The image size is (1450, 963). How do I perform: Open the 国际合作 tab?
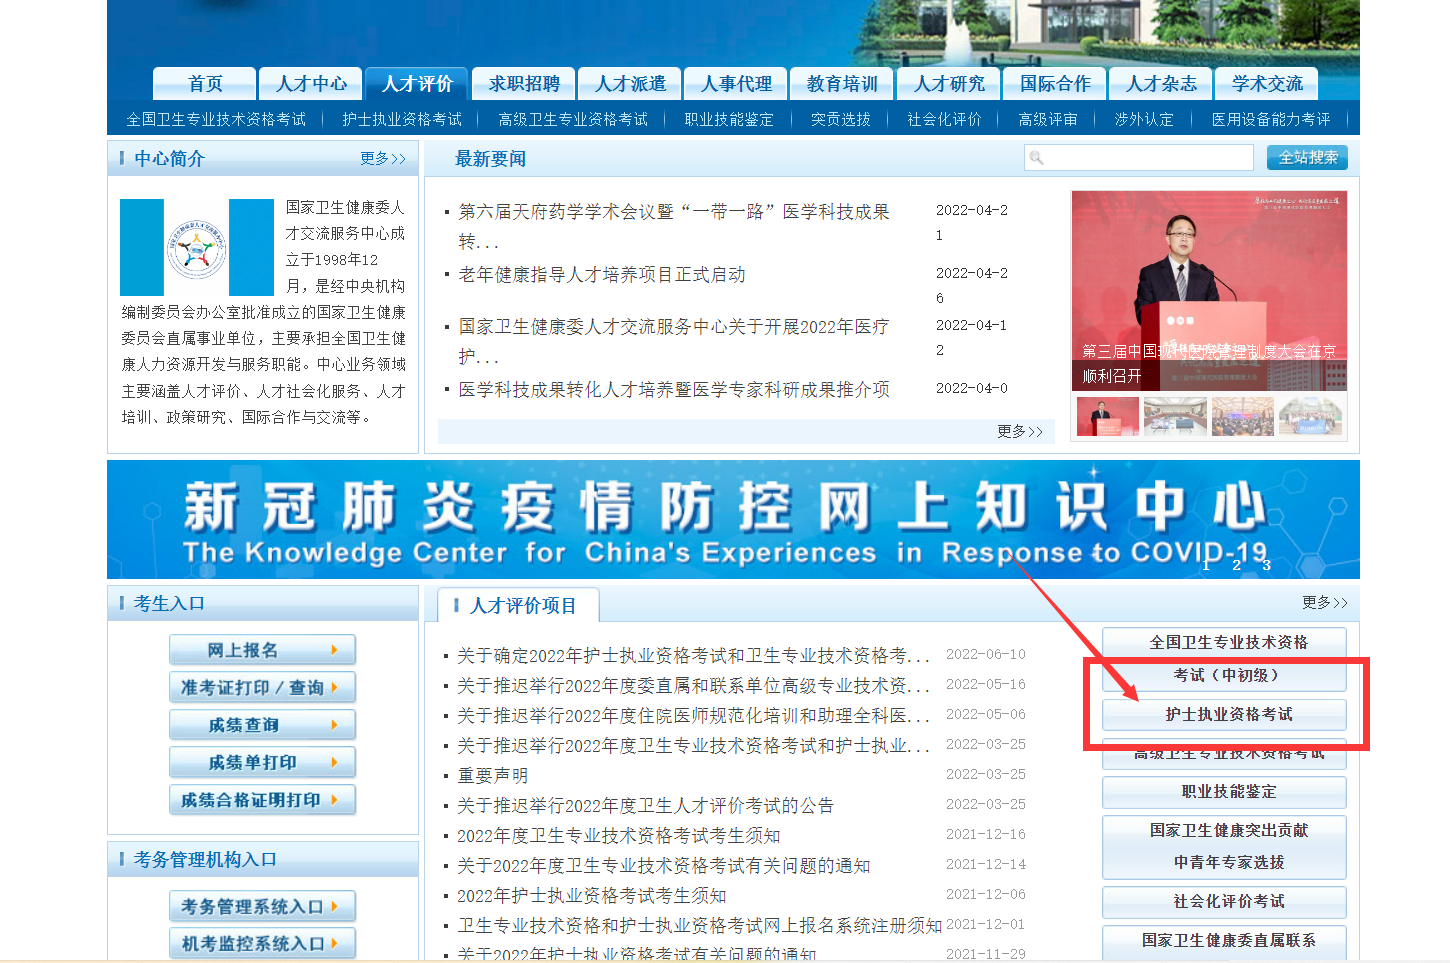(x=1055, y=84)
